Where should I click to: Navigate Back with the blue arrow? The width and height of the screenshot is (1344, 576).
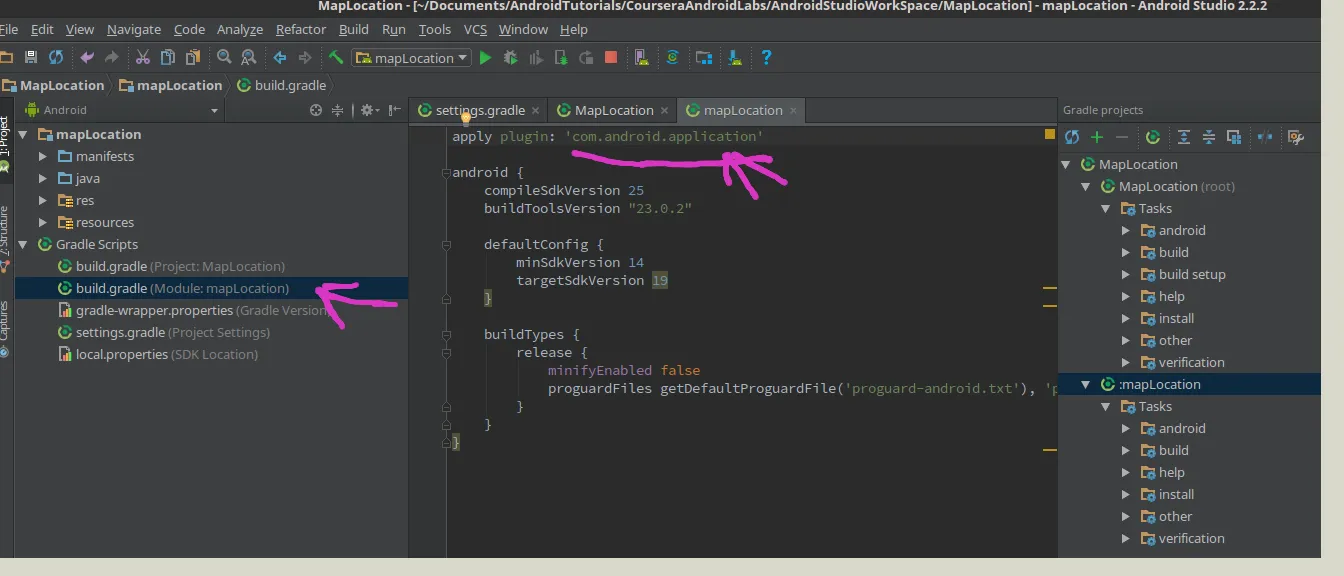click(280, 58)
